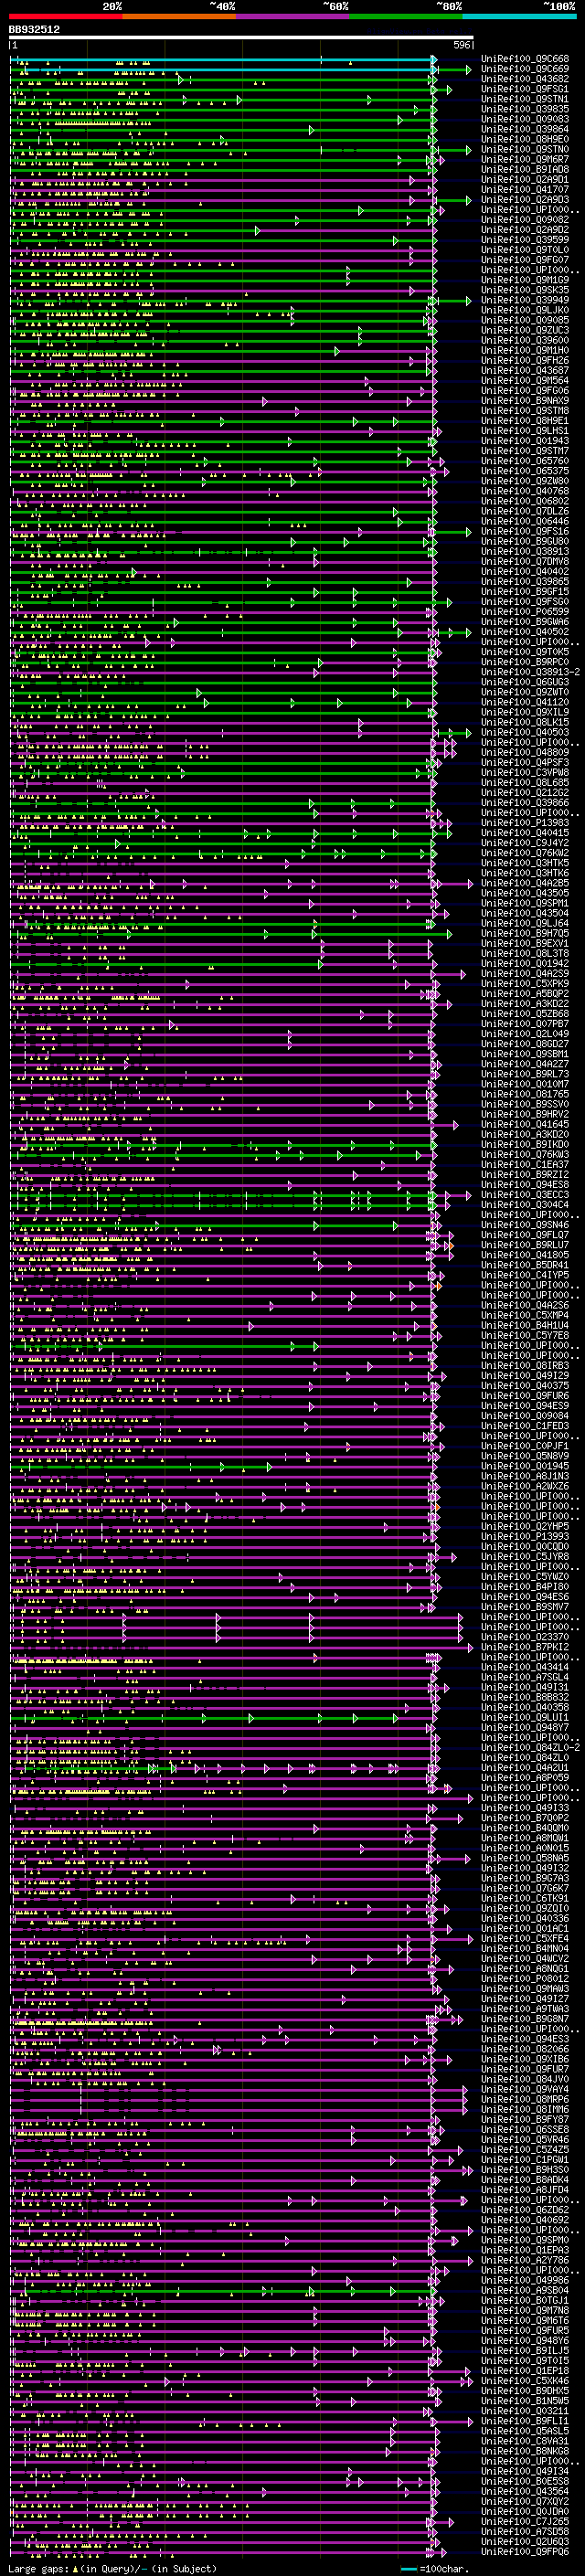Viewport: 585px width, 2576px height.
Task: Click hit label UniRef100_Q40503
Action: pos(525,732)
